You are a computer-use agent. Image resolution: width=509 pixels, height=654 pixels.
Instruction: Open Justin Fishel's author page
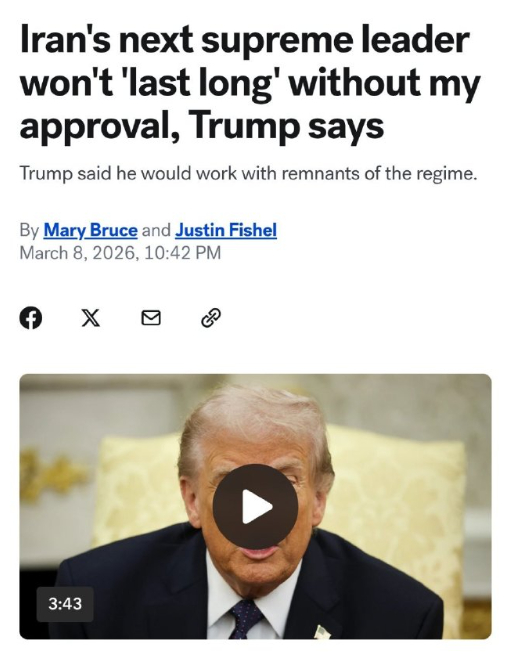226,230
